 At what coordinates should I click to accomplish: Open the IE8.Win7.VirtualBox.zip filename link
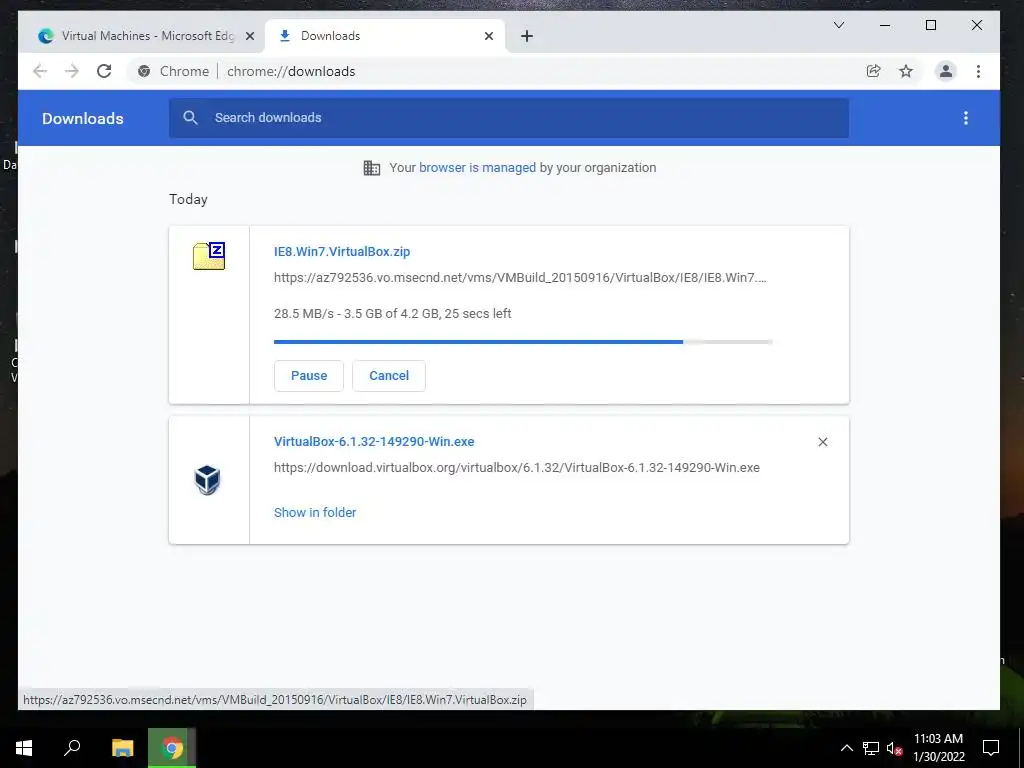coord(342,251)
